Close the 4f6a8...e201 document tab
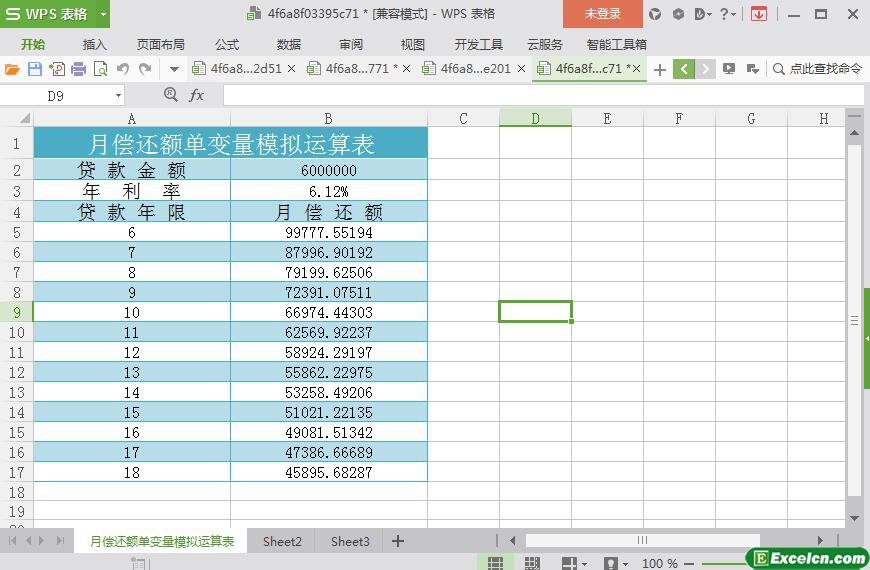Image resolution: width=870 pixels, height=570 pixels. click(522, 69)
